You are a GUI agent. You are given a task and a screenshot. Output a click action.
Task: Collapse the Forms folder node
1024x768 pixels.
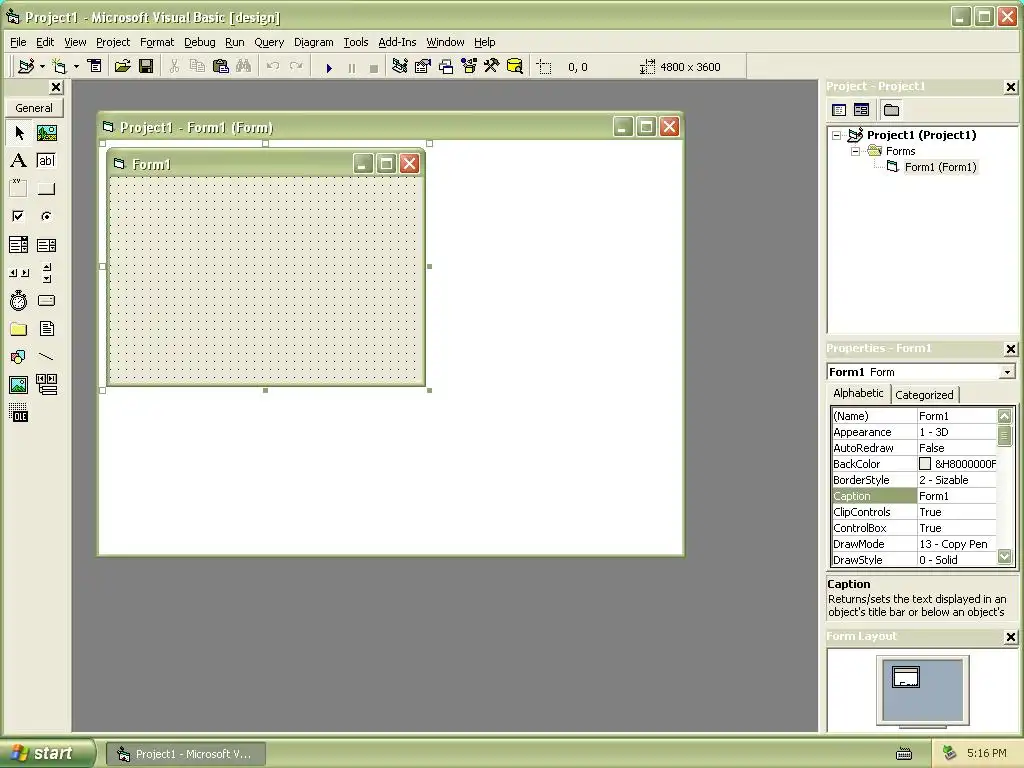pyautogui.click(x=855, y=152)
